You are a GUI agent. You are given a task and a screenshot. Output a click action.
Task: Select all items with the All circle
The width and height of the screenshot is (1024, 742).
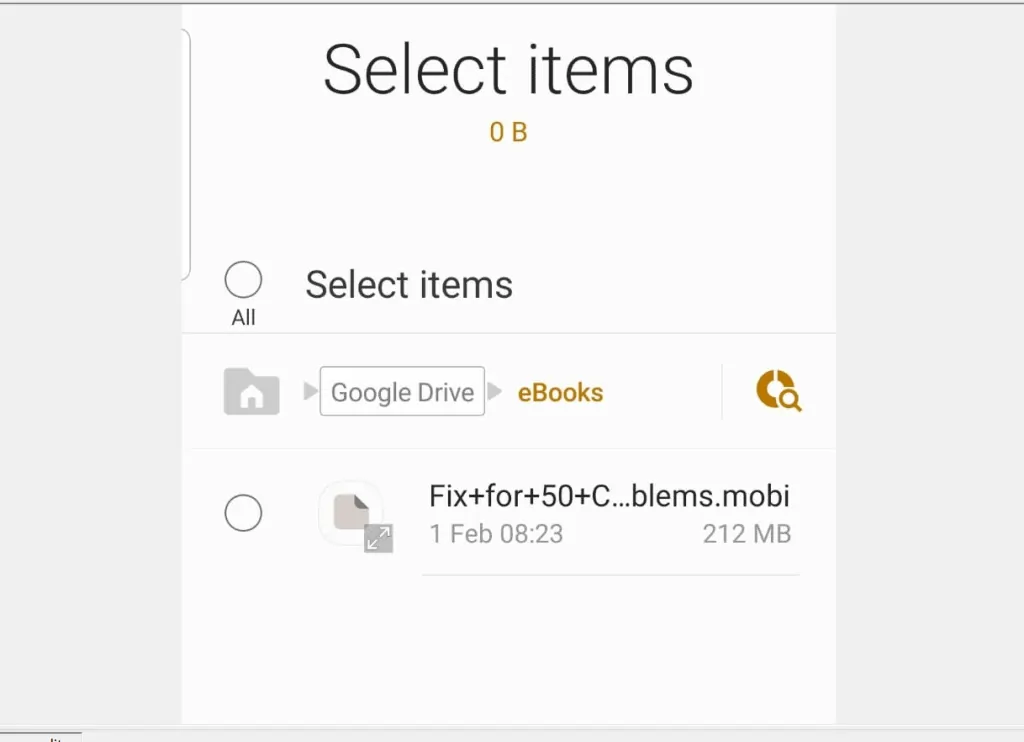[x=243, y=280]
